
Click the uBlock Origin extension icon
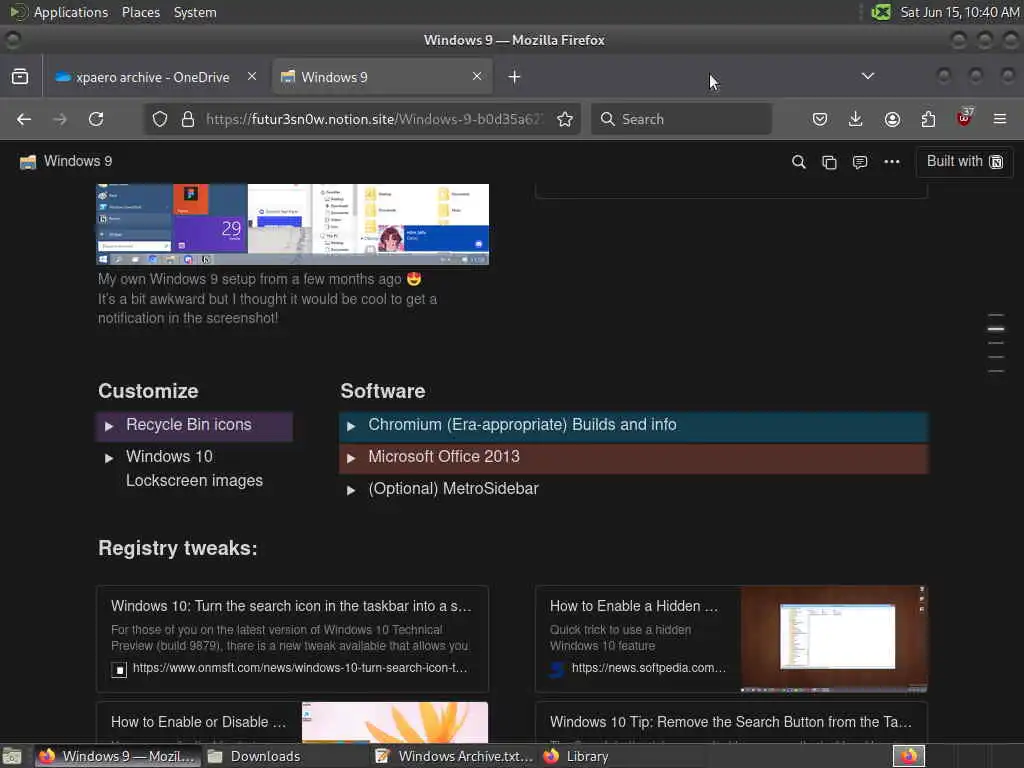(x=964, y=118)
